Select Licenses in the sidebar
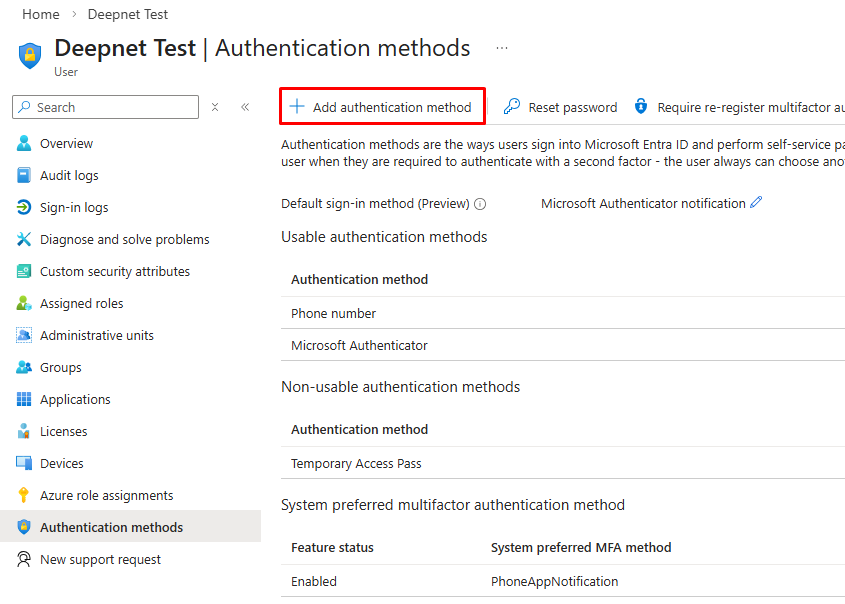Image resolution: width=845 pixels, height=604 pixels. pyautogui.click(x=63, y=432)
